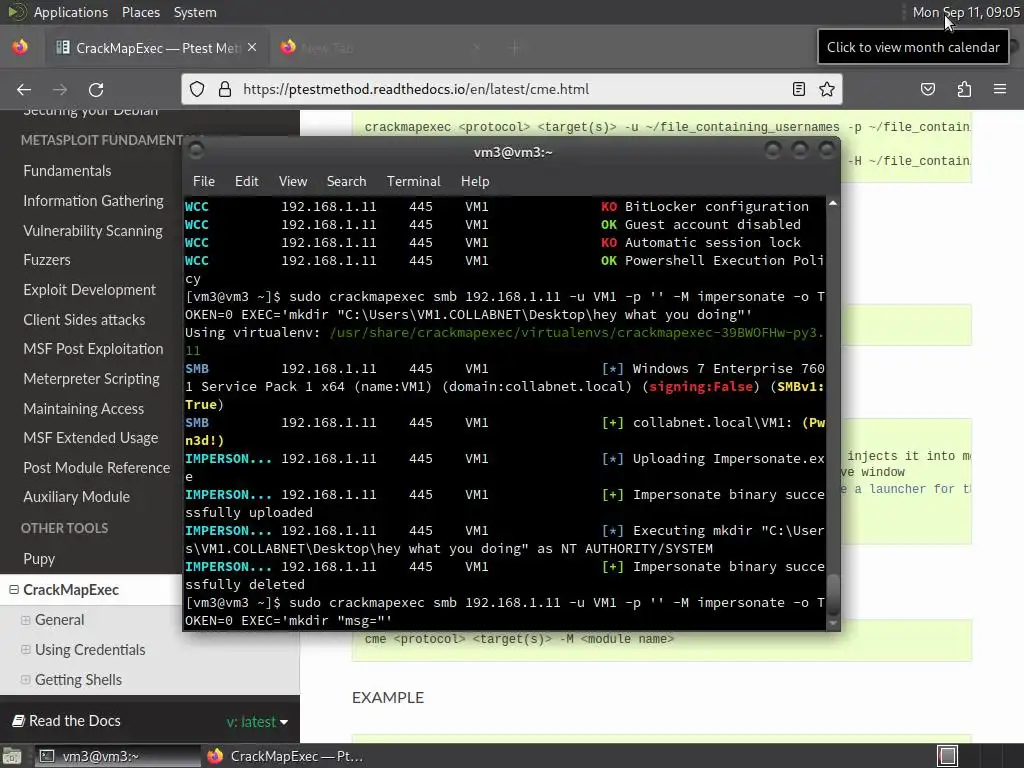The height and width of the screenshot is (768, 1024).
Task: Open the Information Gathering sidebar link
Action: tap(93, 201)
